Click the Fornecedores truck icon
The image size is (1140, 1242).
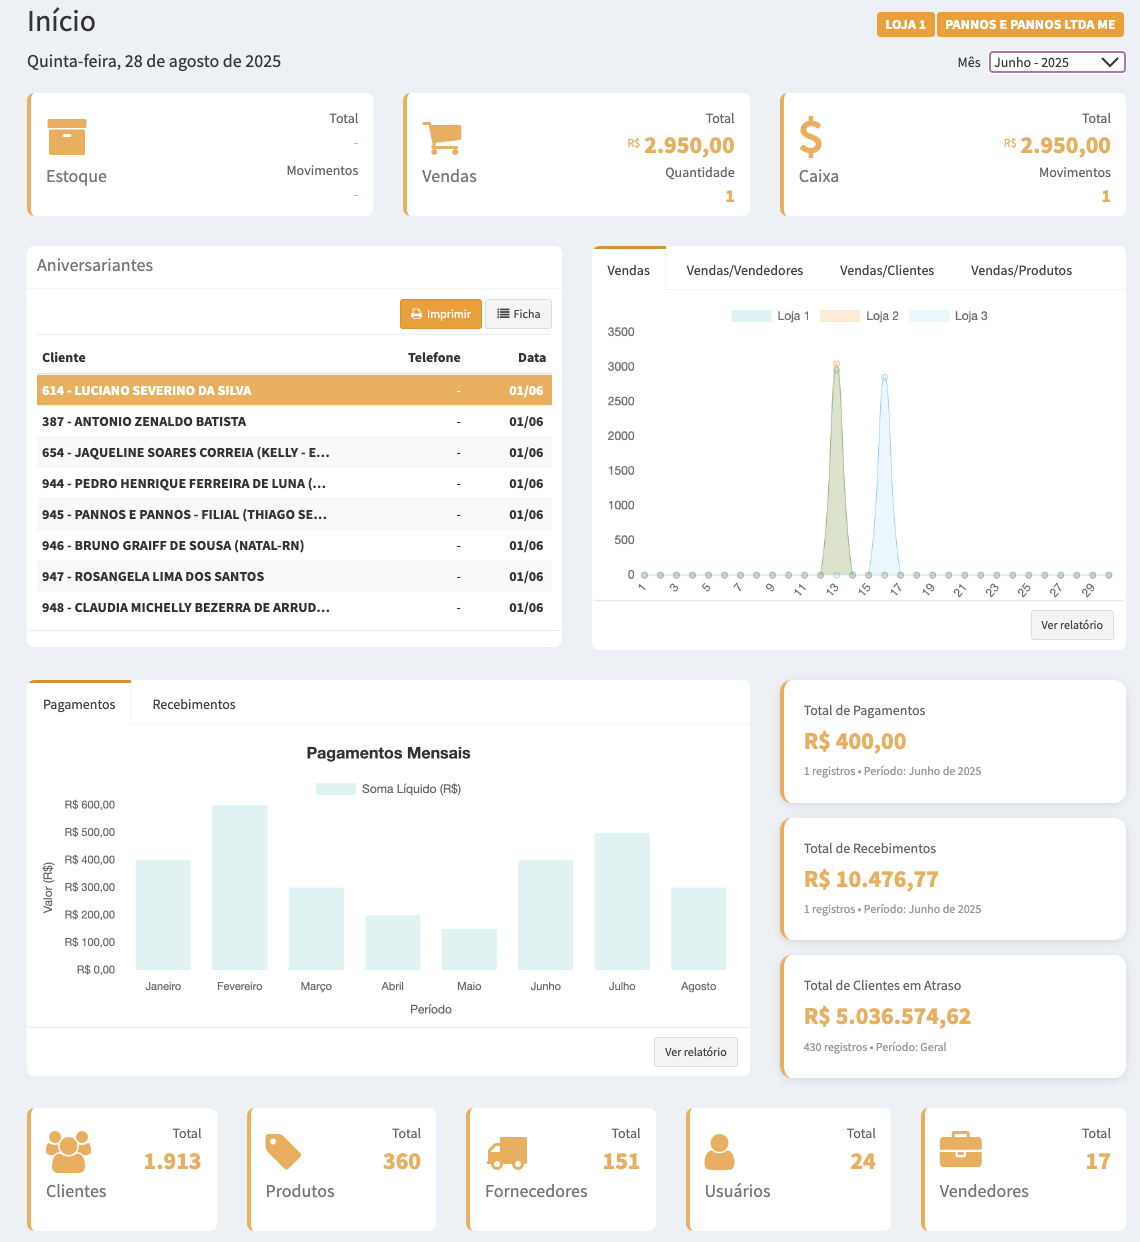pos(507,1152)
